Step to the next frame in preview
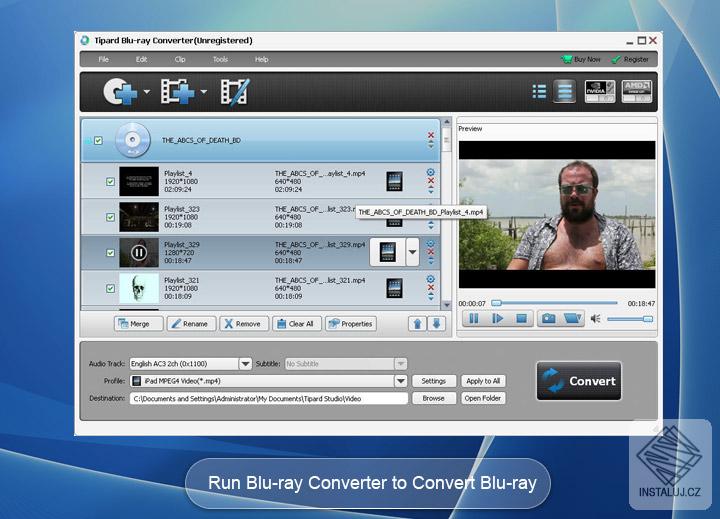720x519 pixels. (x=498, y=318)
